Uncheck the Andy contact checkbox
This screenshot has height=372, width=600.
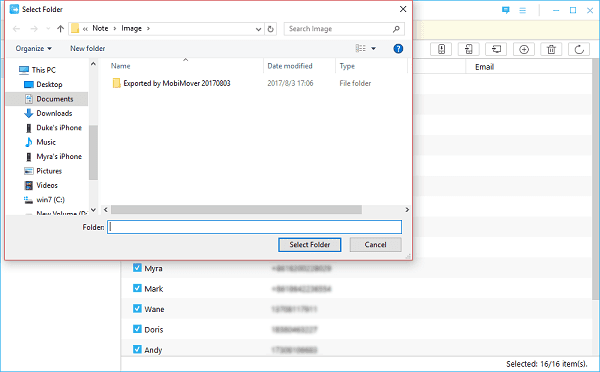[x=137, y=349]
